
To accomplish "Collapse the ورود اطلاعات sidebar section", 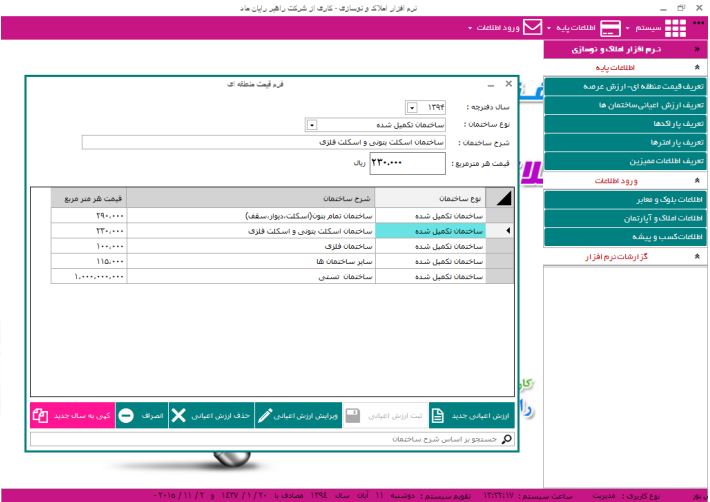I will (x=697, y=180).
